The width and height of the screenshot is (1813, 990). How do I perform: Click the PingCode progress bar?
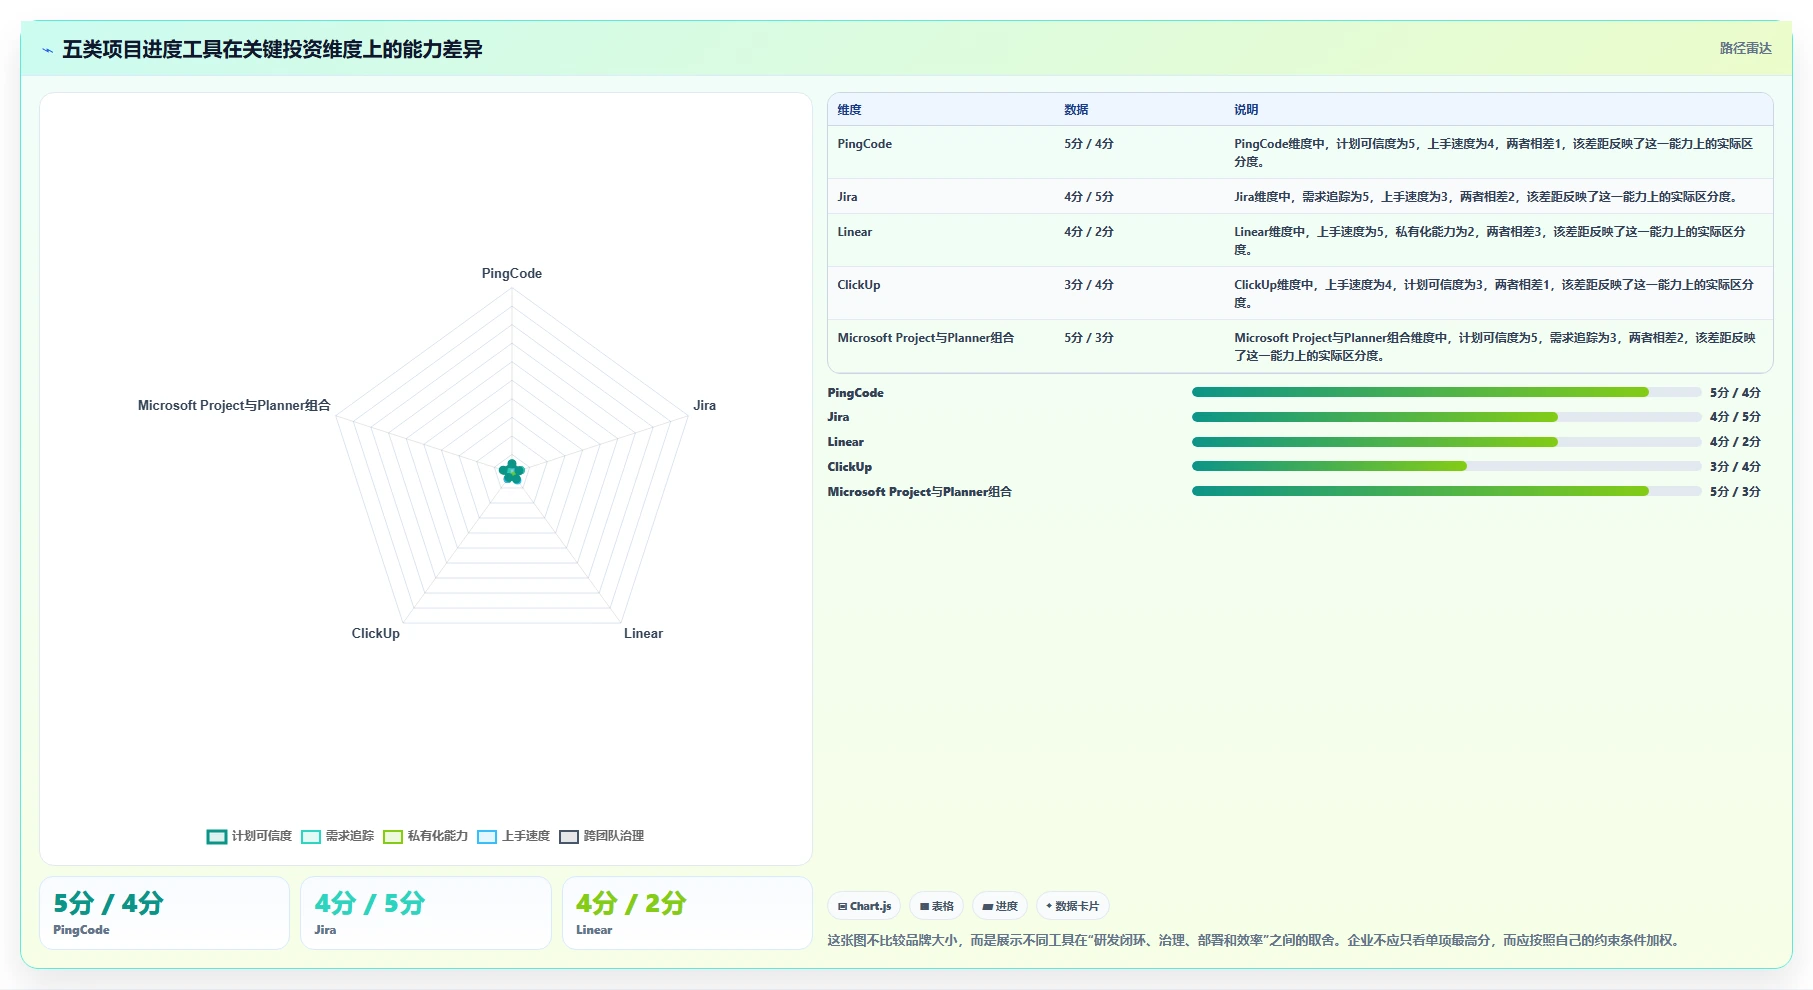pyautogui.click(x=1446, y=392)
